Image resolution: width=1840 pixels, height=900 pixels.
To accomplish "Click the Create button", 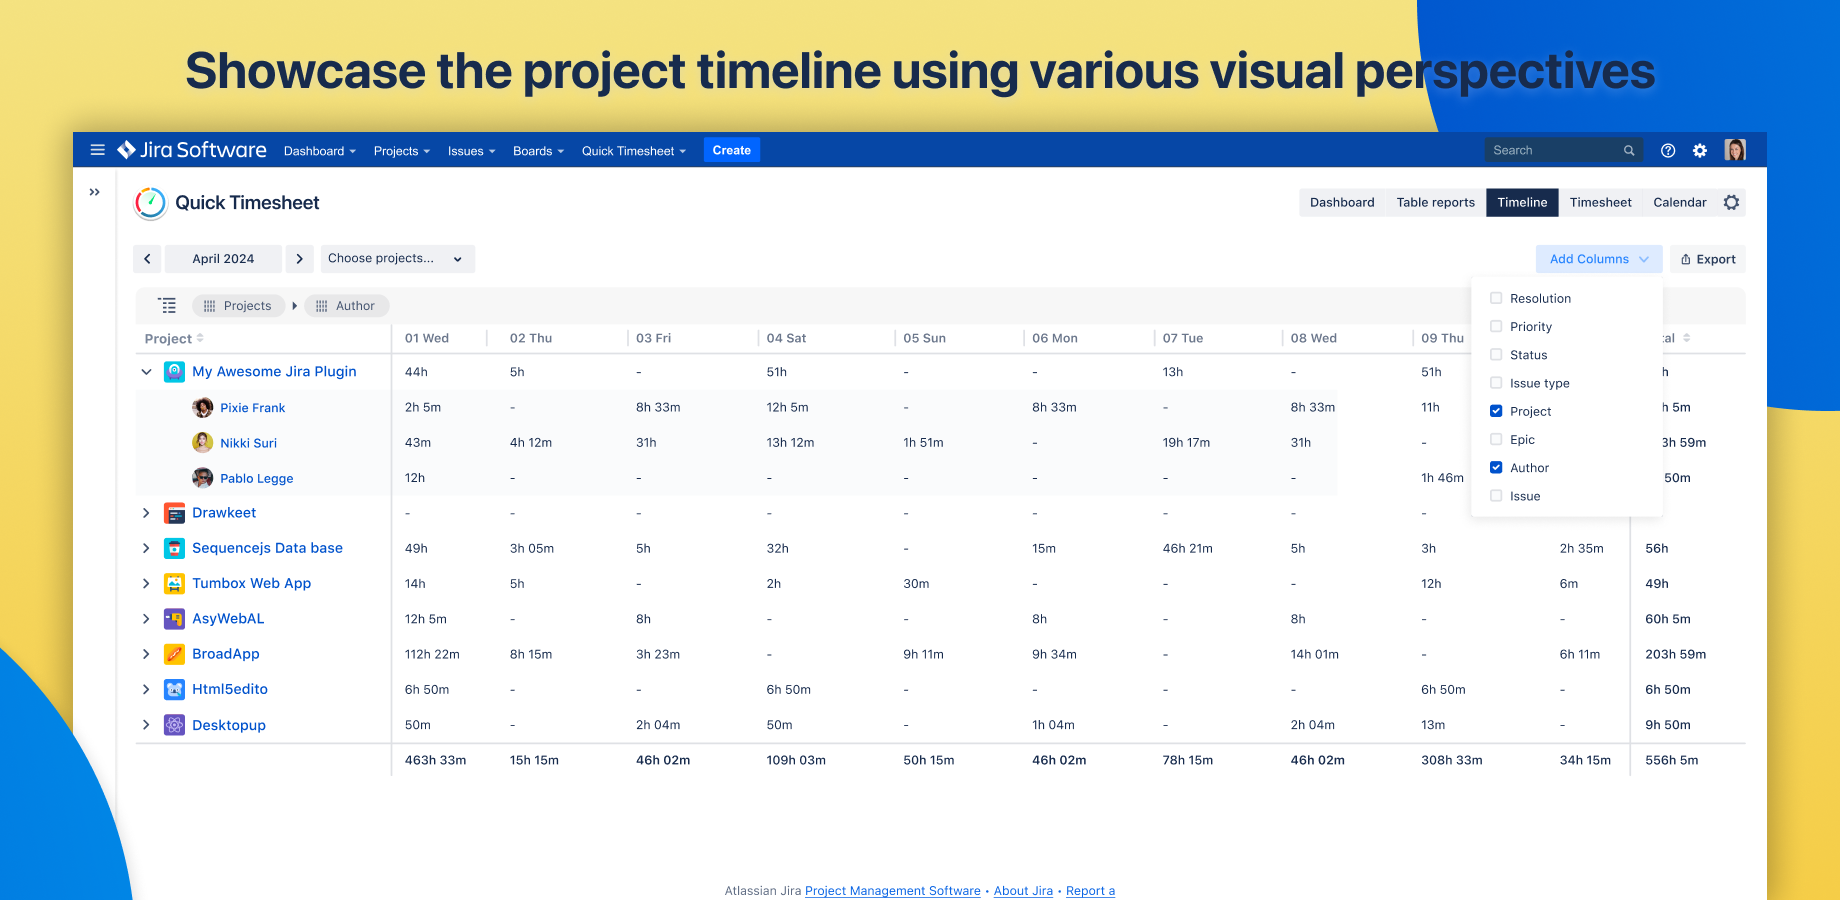I will click(732, 150).
